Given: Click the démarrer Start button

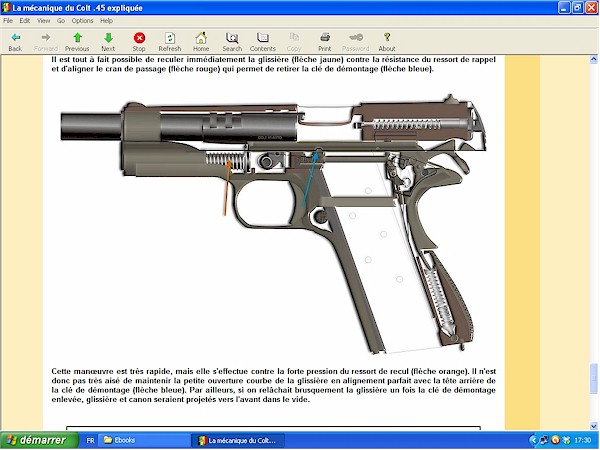Looking at the screenshot, I should 39,440.
